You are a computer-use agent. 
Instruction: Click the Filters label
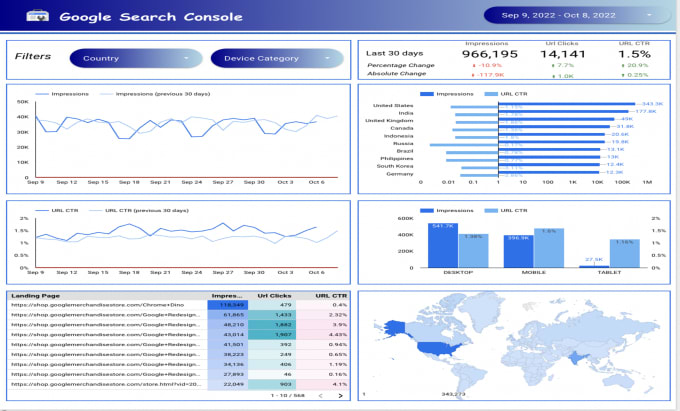tap(33, 56)
